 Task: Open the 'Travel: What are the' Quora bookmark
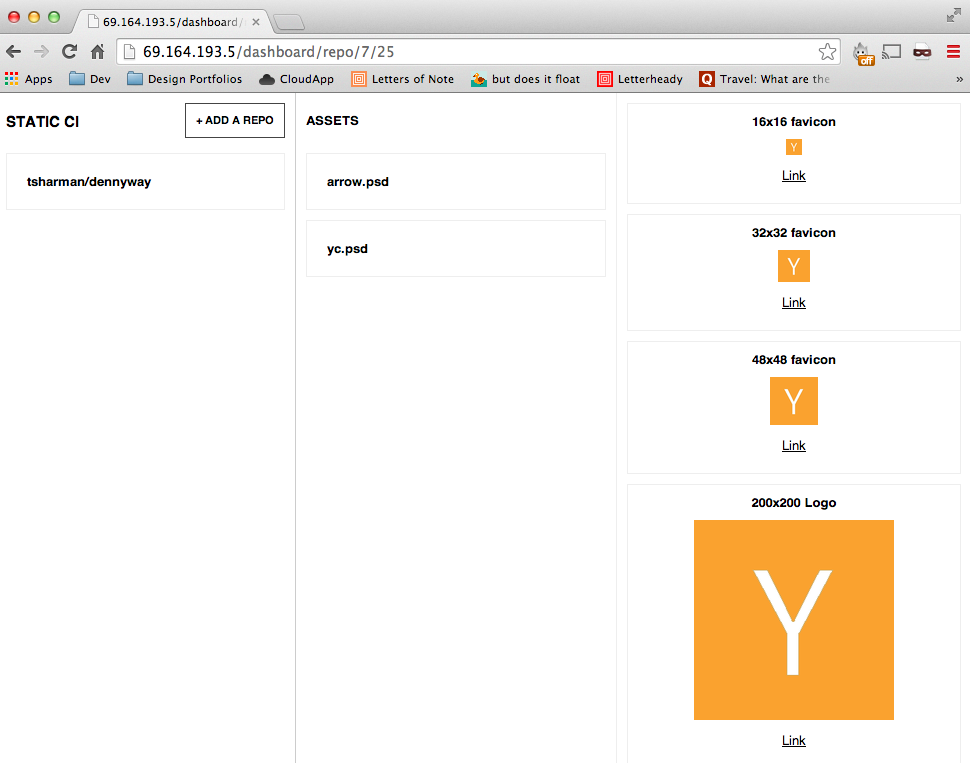tap(764, 79)
